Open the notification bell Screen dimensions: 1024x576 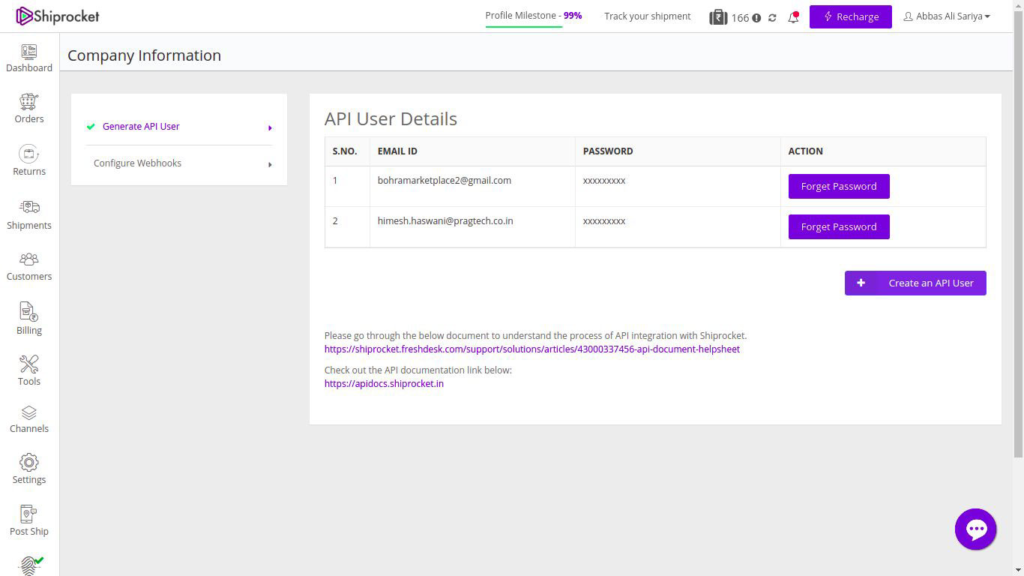click(793, 16)
